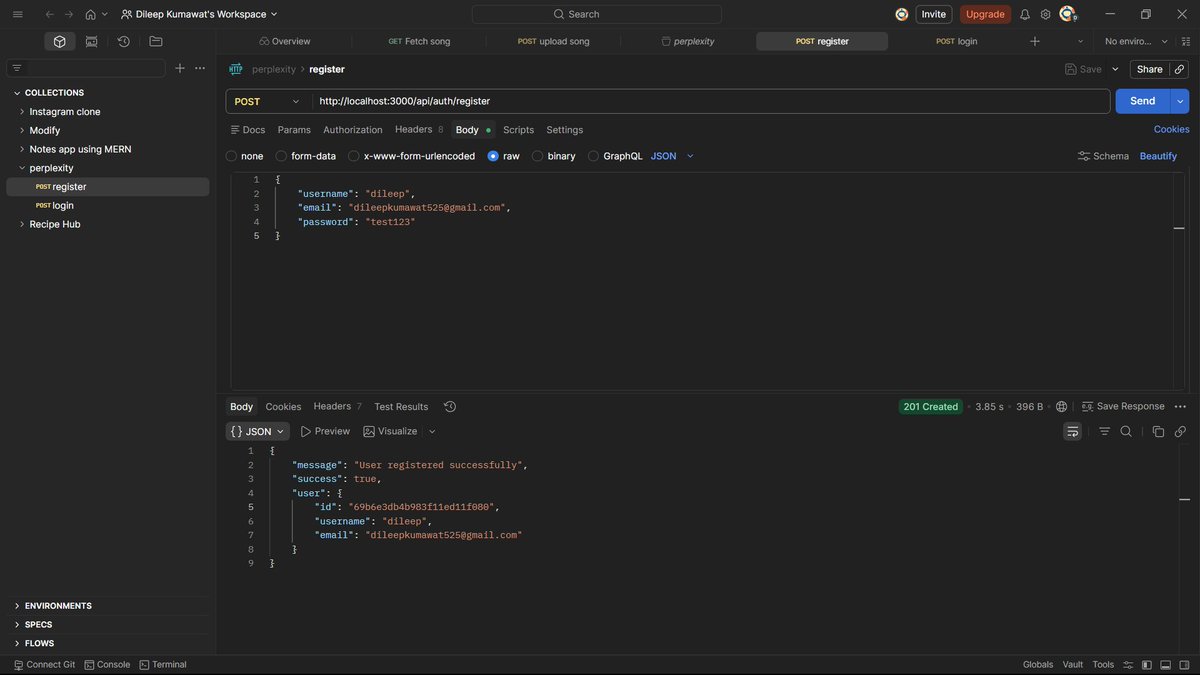Viewport: 1200px width, 675px height.
Task: Open the POST method dropdown
Action: (268, 101)
